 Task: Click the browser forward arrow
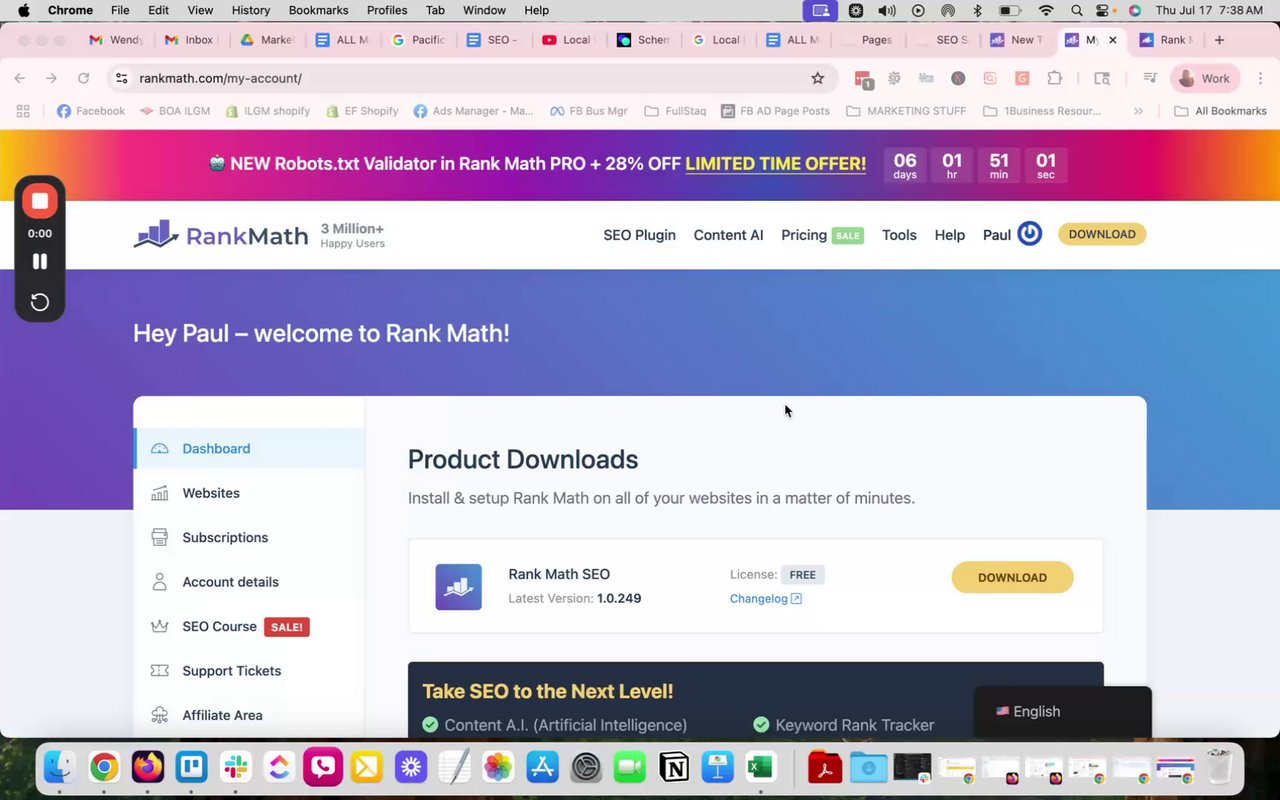coord(51,78)
